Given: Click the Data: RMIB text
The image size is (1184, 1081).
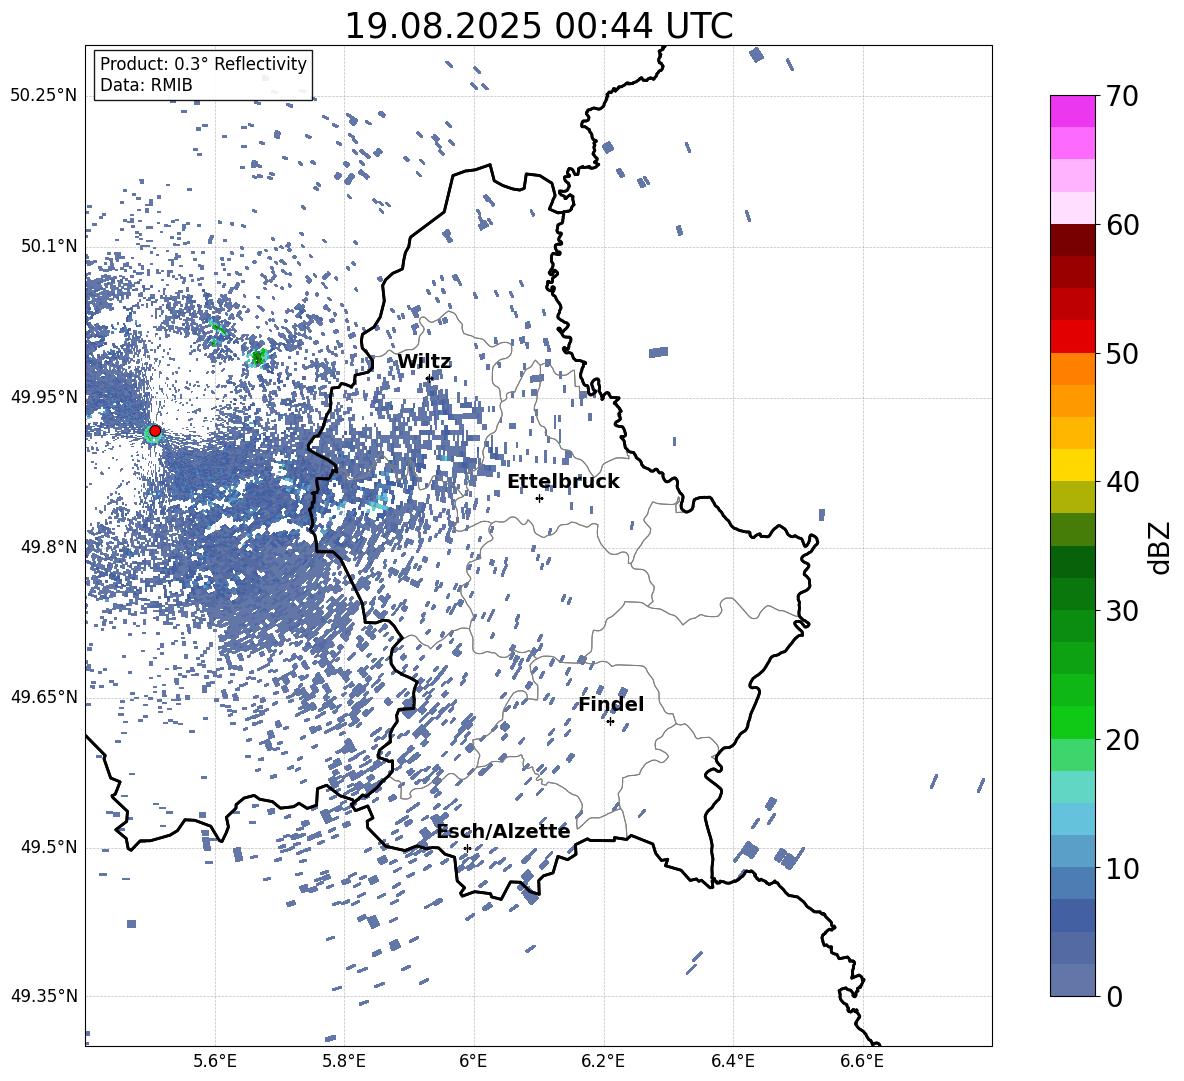Looking at the screenshot, I should click(x=146, y=85).
